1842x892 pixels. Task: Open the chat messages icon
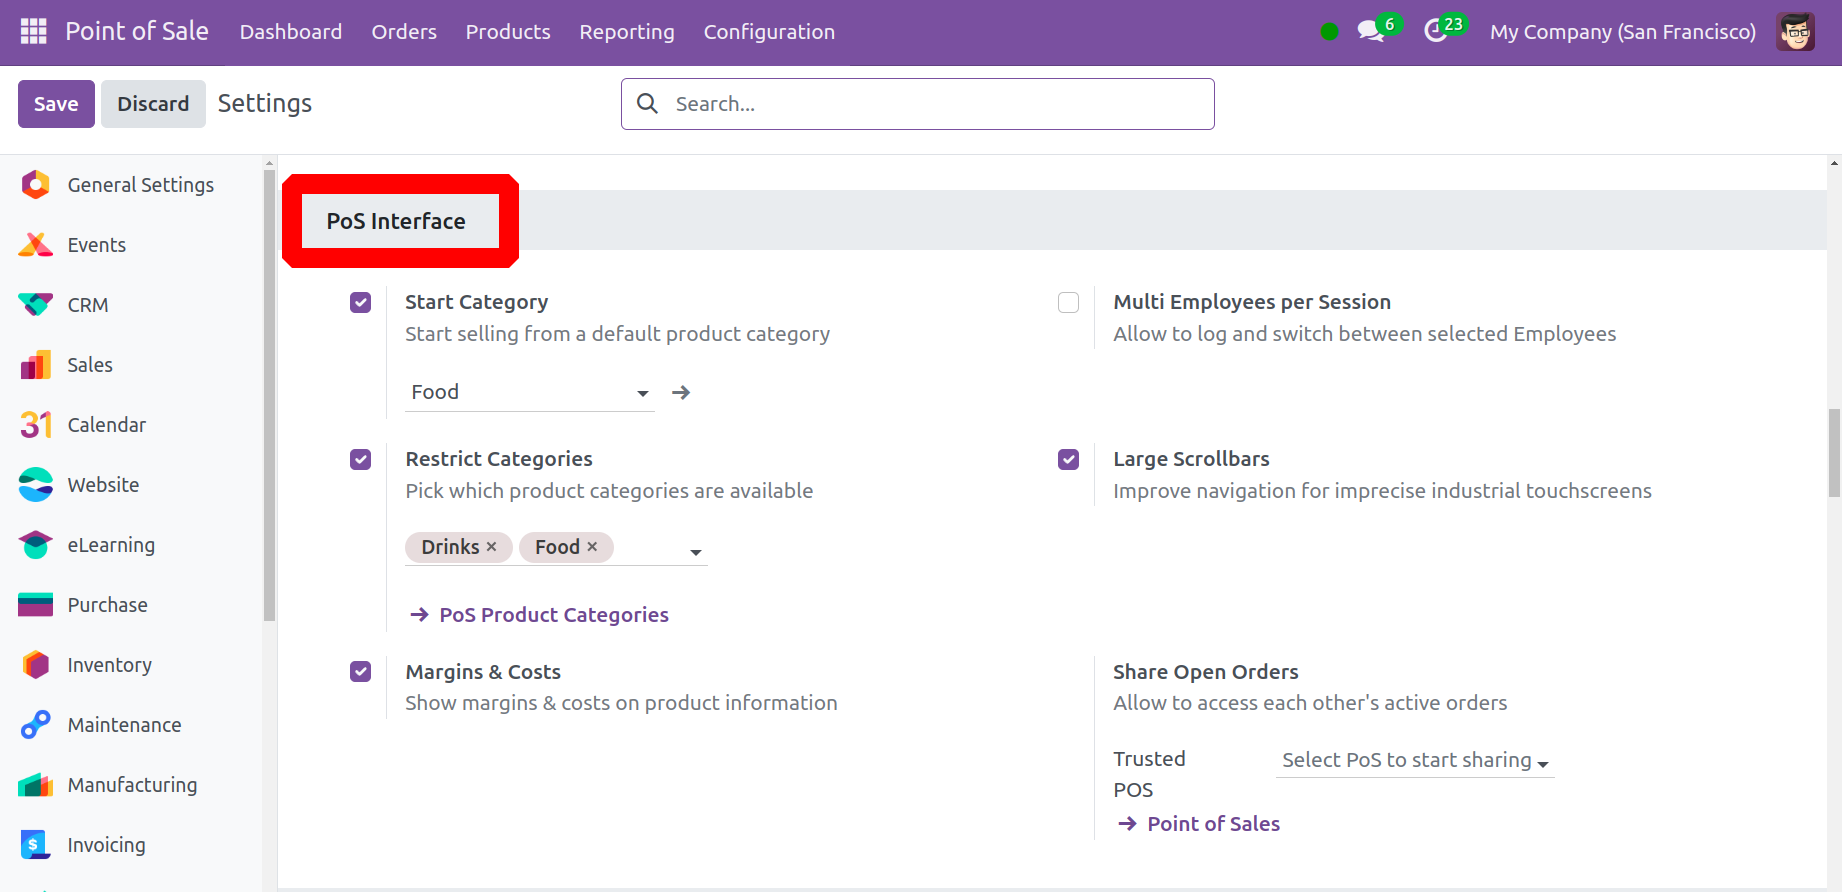1370,32
